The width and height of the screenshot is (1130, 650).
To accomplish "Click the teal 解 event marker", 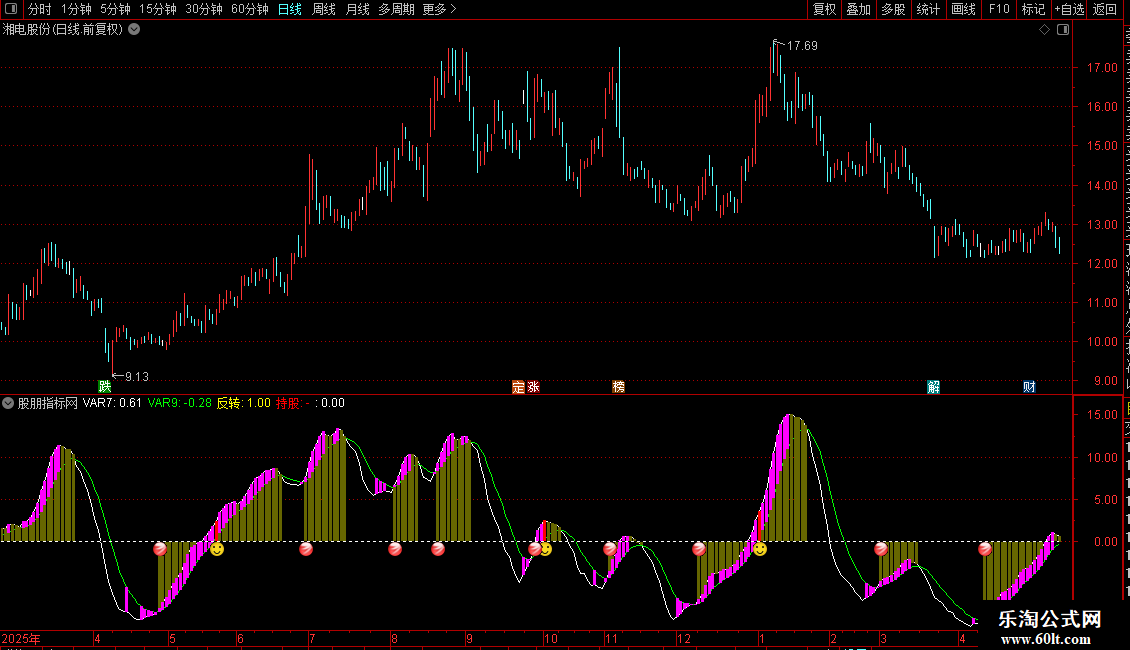I will pos(933,387).
